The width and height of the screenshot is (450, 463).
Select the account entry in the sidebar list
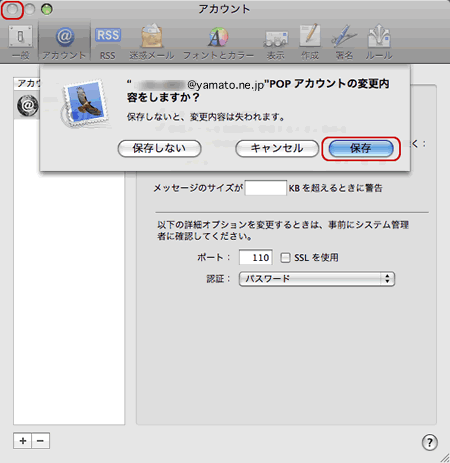pyautogui.click(x=27, y=106)
